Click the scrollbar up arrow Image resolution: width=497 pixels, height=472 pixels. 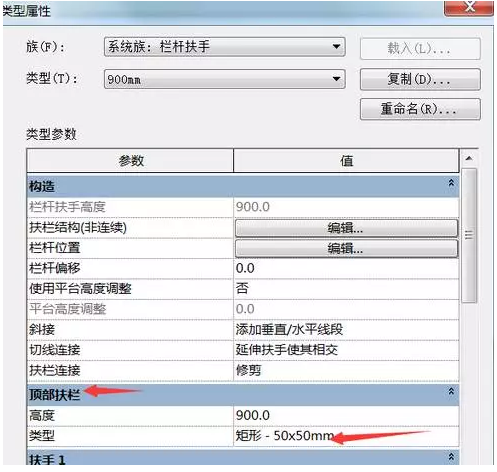(469, 158)
